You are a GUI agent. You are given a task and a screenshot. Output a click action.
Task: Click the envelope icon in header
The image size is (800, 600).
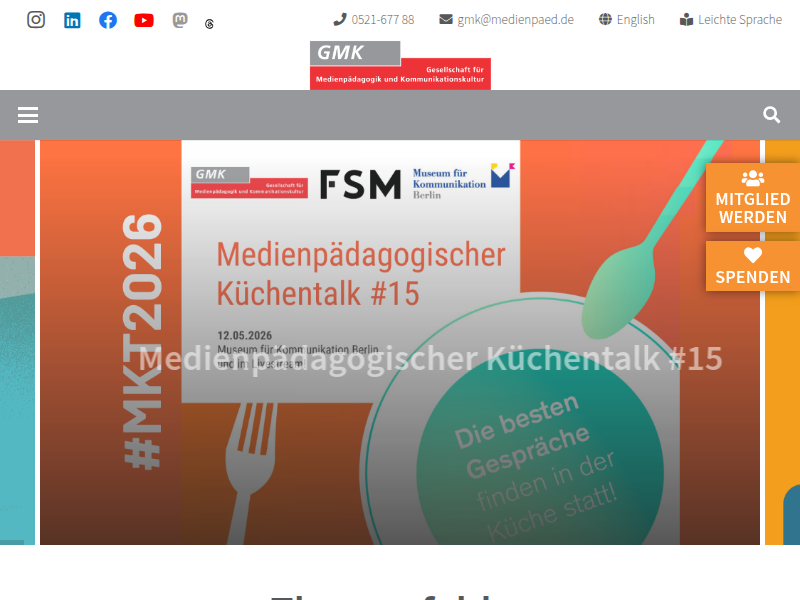(x=446, y=19)
